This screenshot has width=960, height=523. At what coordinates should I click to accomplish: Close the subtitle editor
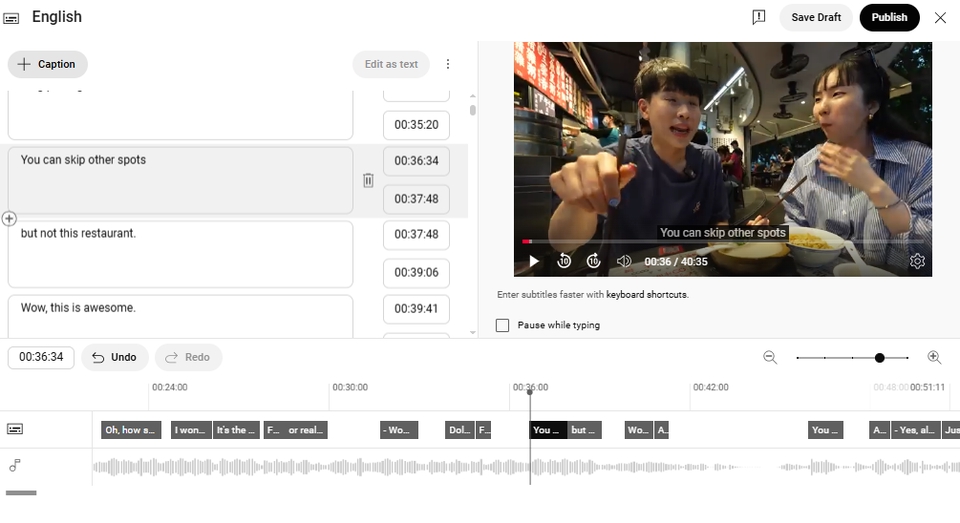(940, 18)
